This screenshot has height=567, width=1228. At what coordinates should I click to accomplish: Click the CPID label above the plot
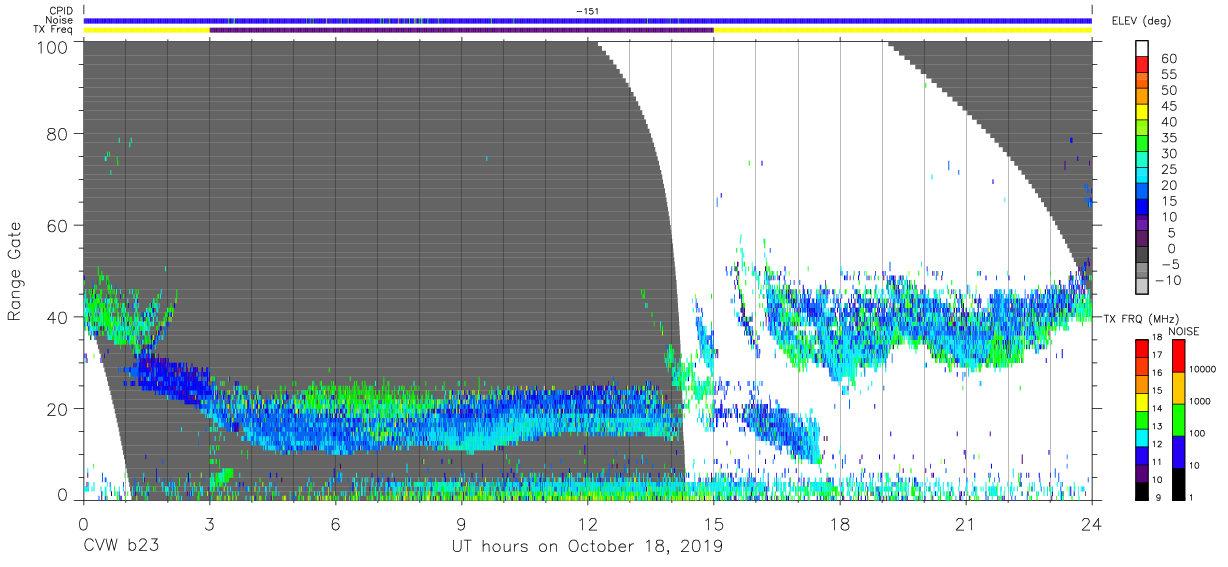click(61, 10)
